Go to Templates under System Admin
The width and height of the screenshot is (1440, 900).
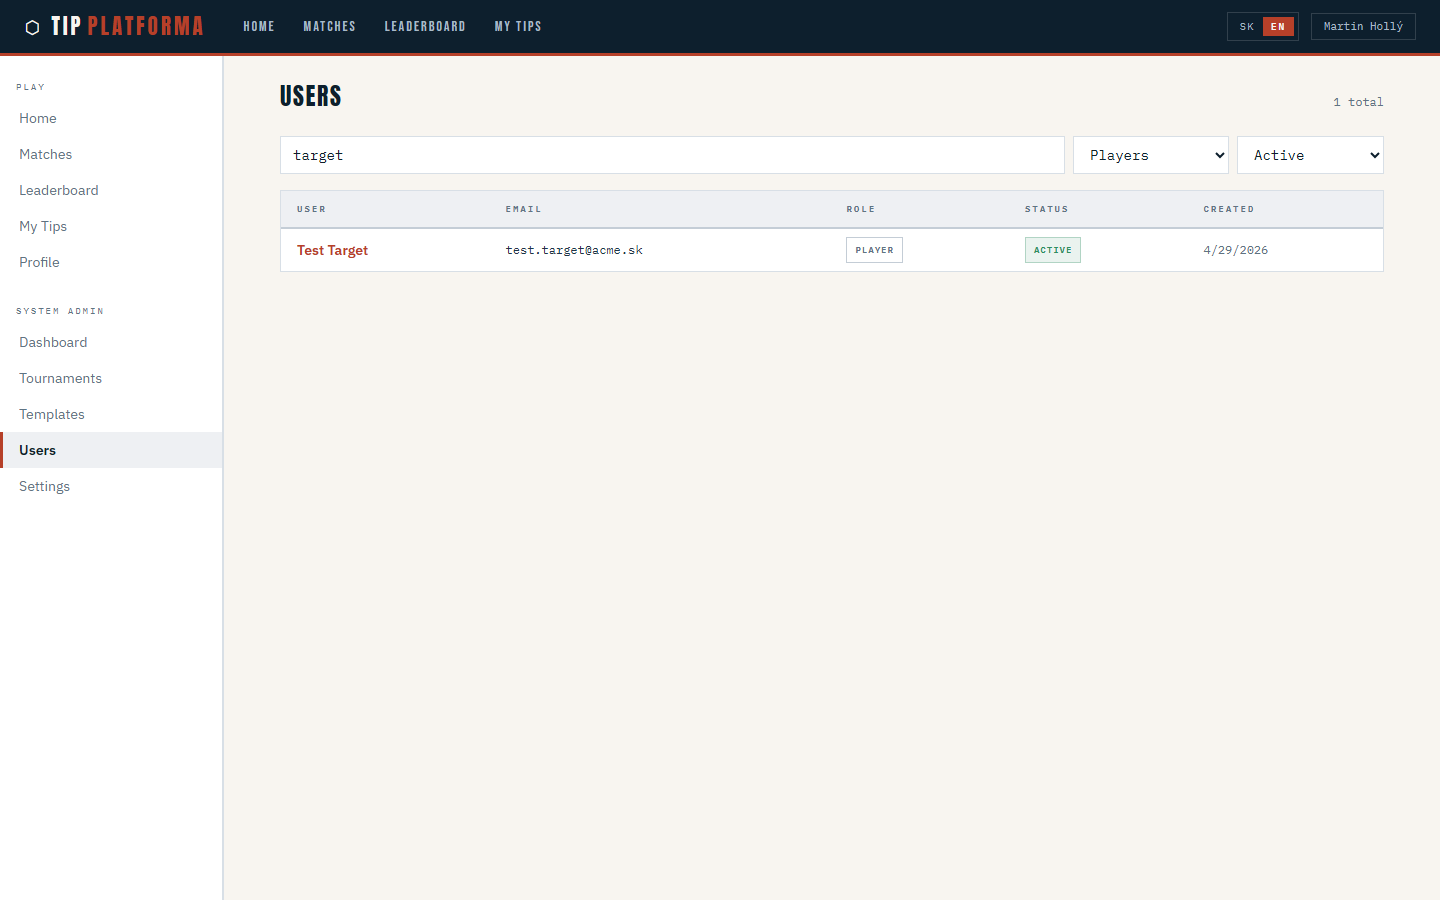pos(51,414)
